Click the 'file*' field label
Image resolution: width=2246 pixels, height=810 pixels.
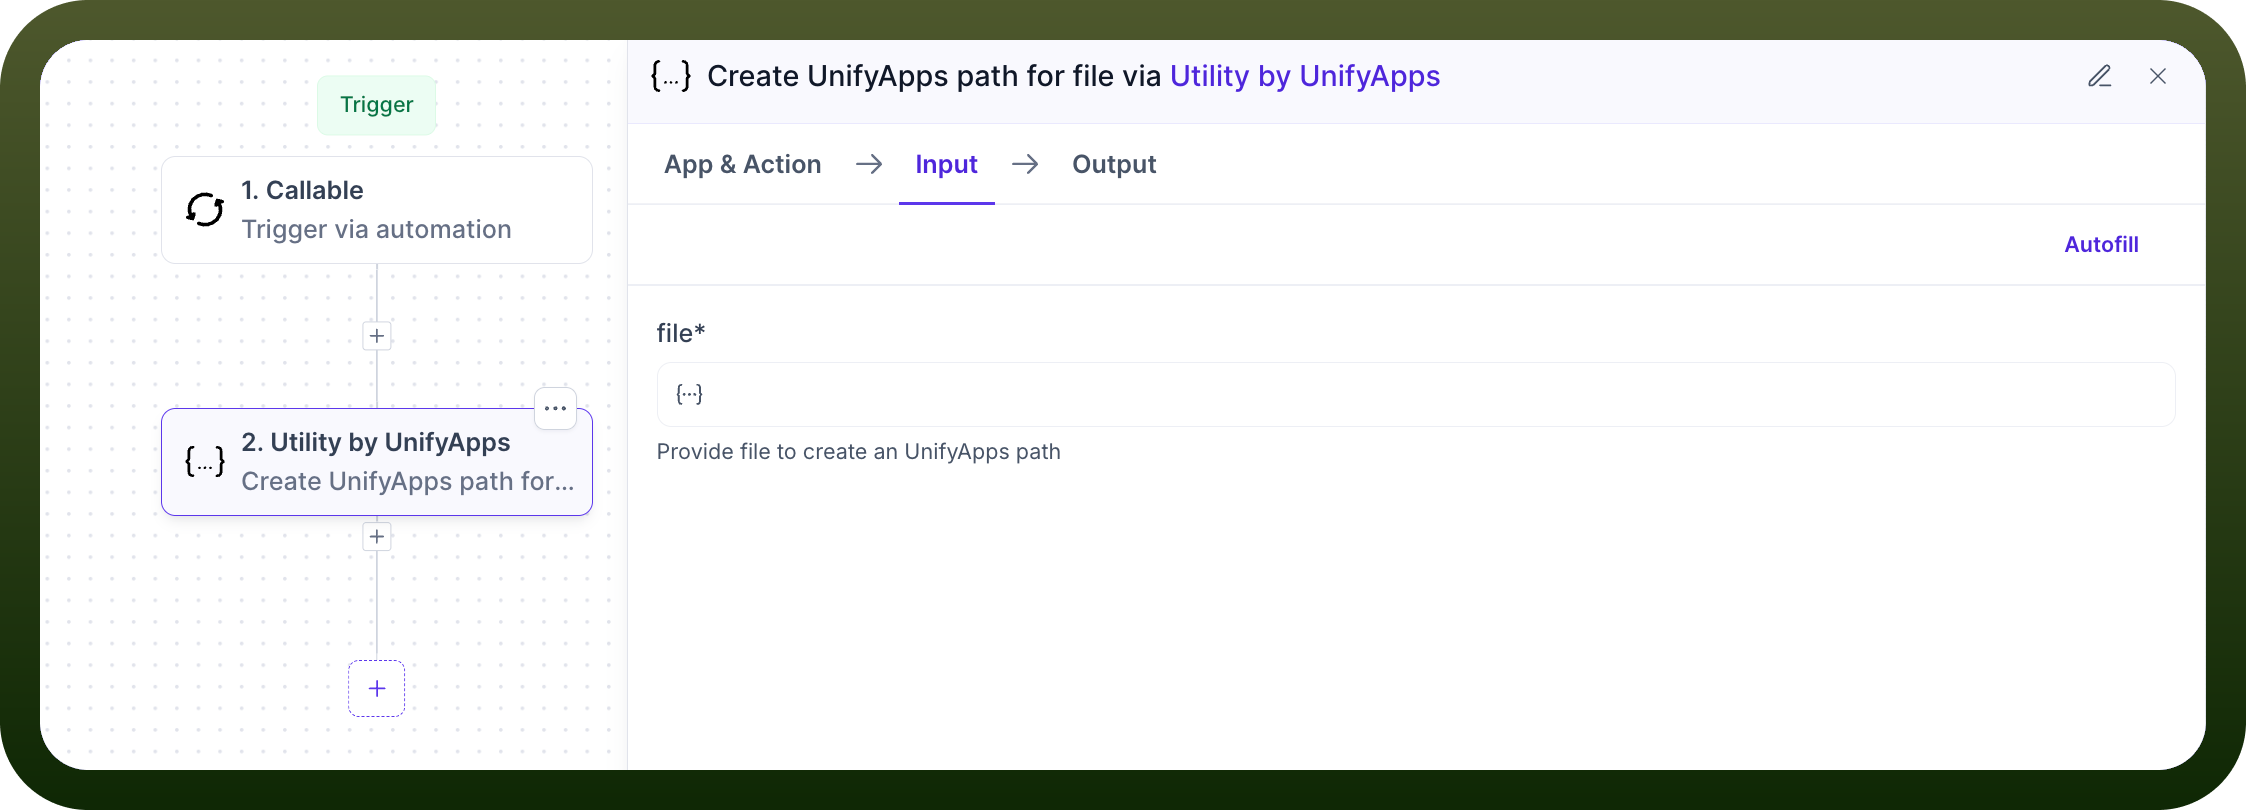click(x=681, y=333)
